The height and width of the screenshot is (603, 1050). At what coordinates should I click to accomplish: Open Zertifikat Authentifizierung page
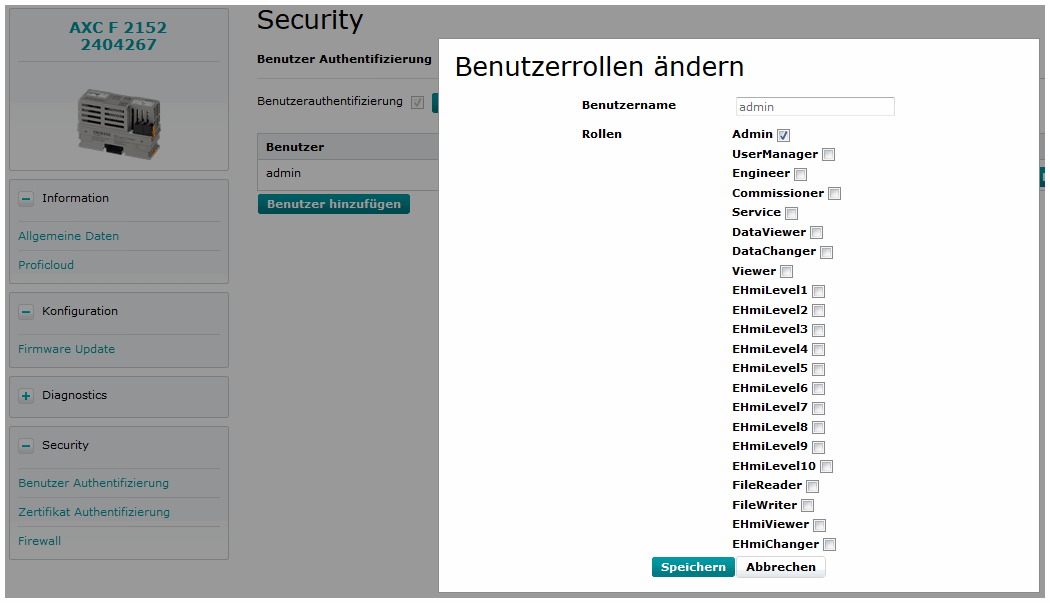click(x=94, y=512)
